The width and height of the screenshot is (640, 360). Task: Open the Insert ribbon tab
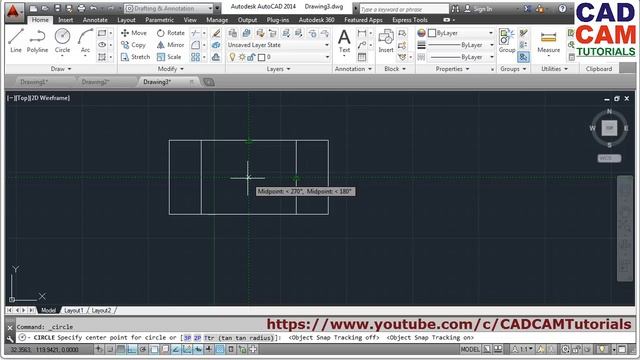[x=65, y=20]
